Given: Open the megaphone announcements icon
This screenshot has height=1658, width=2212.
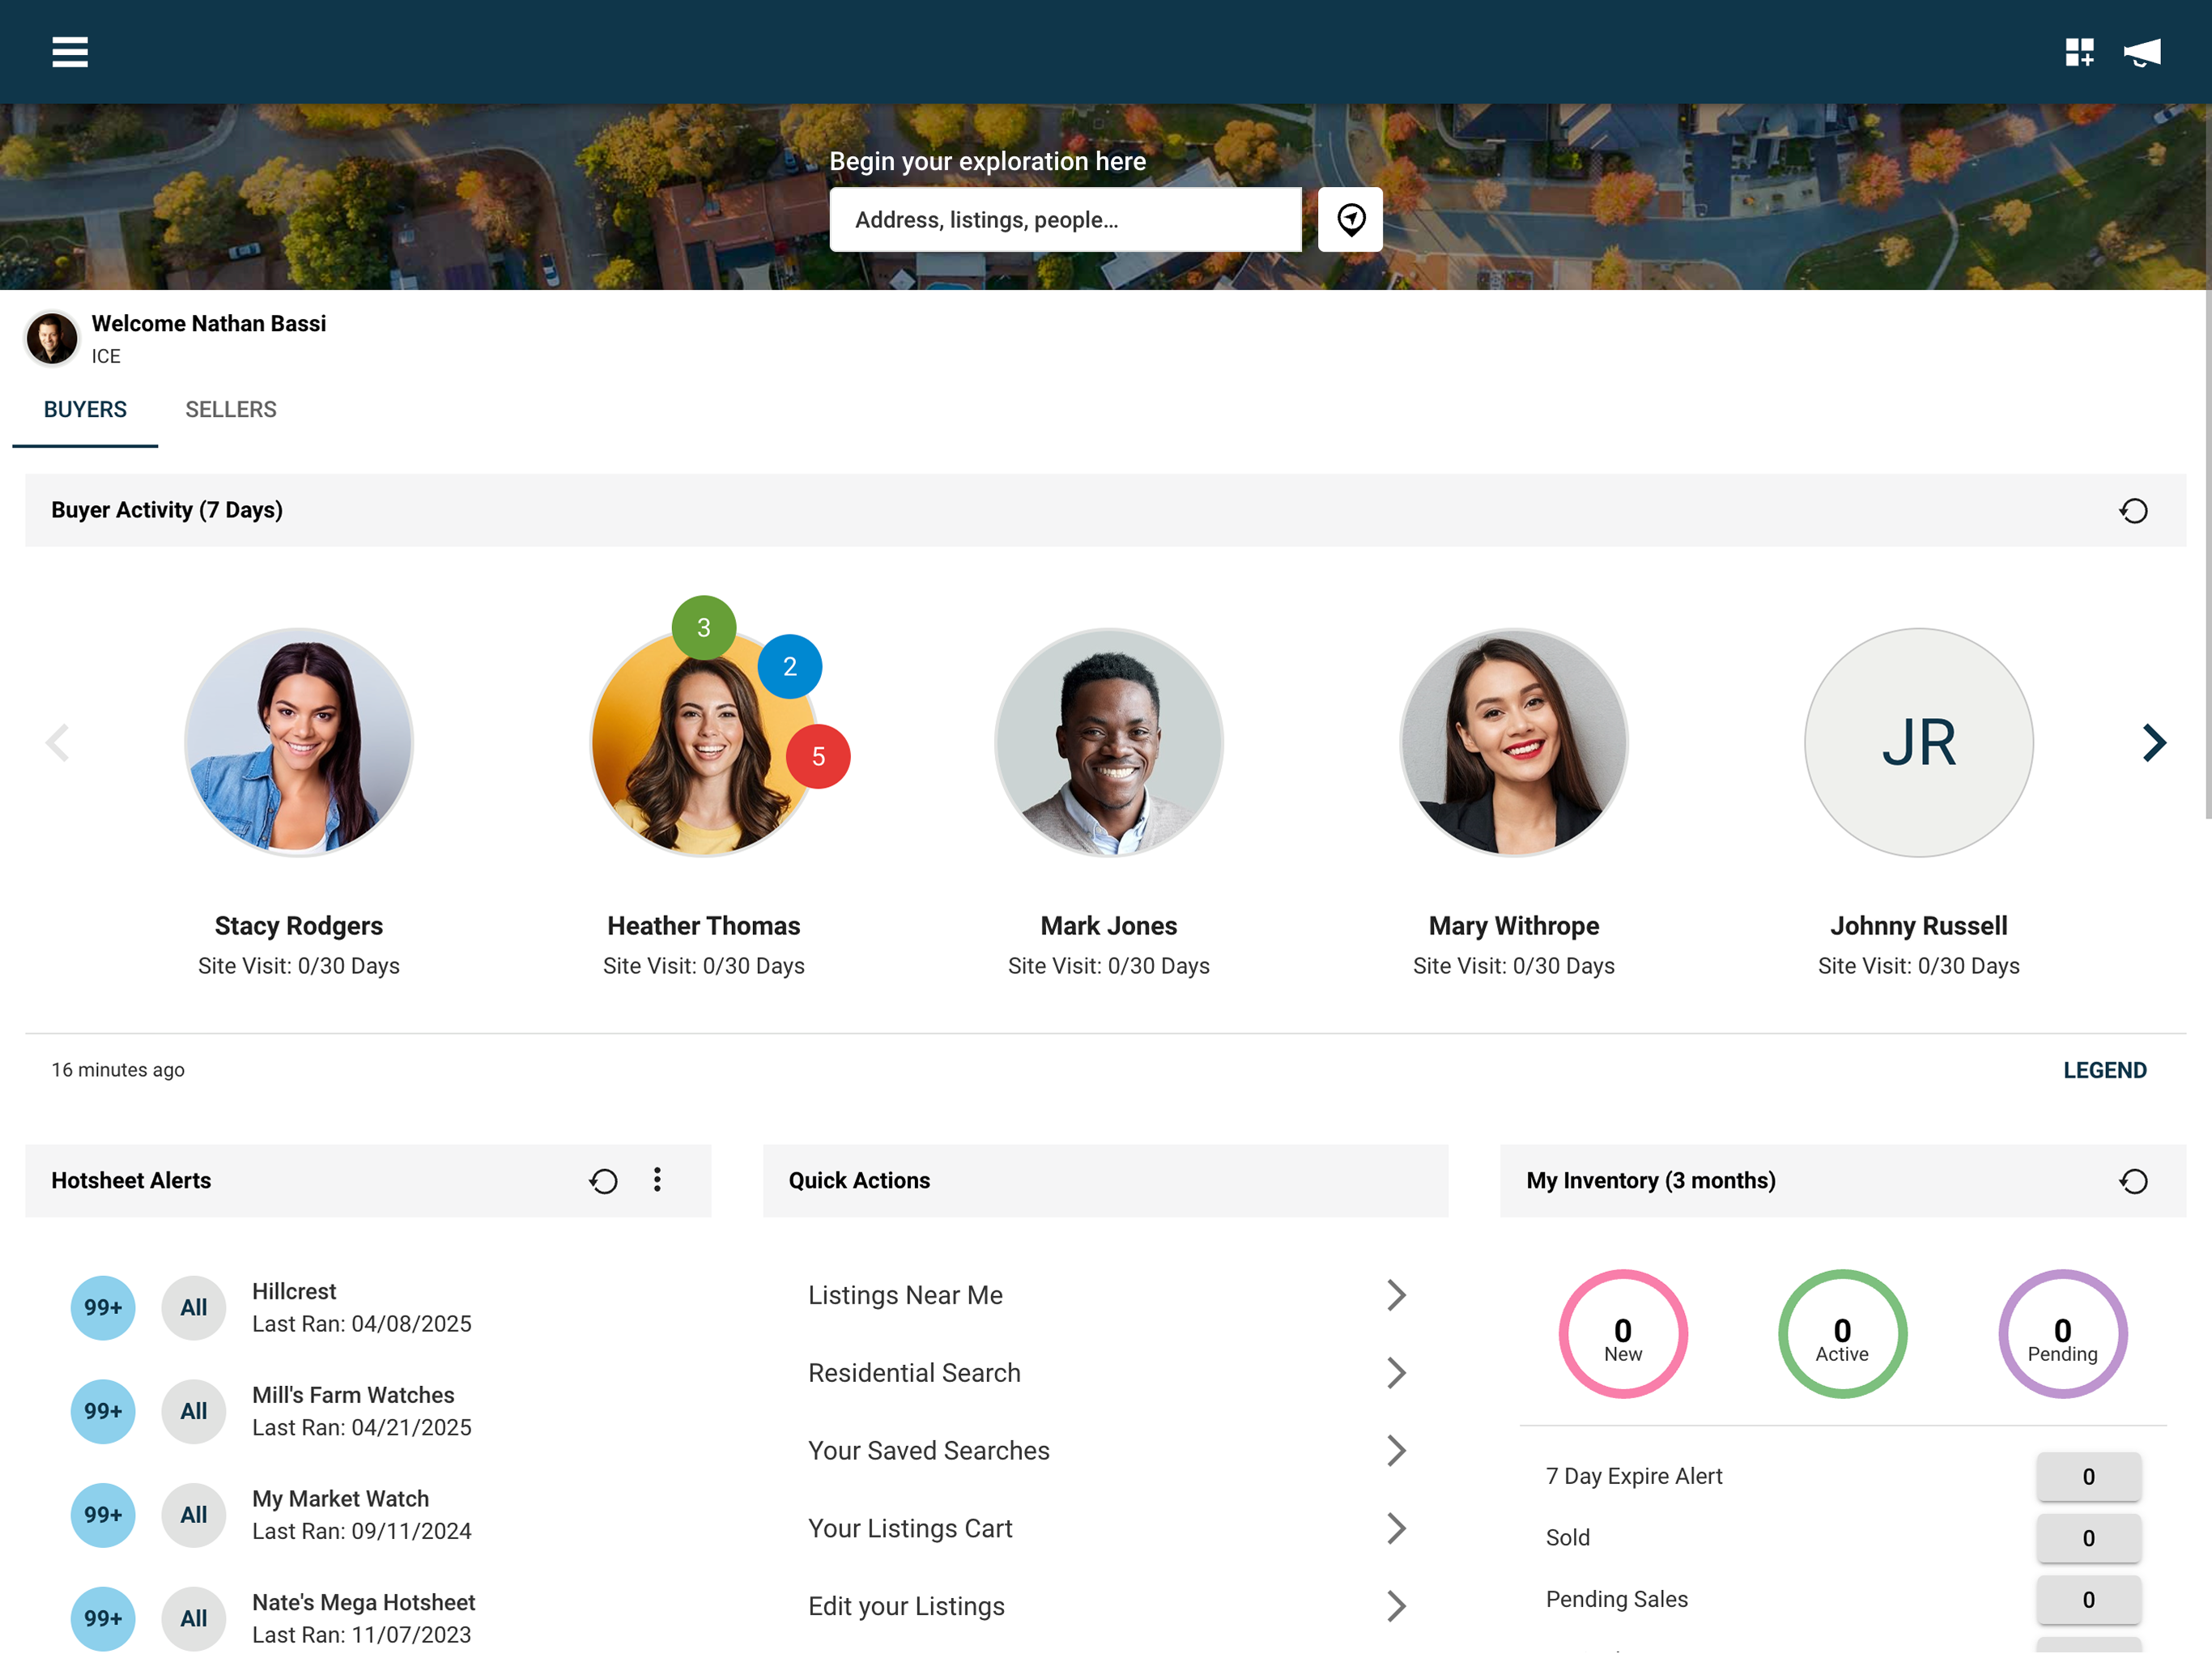Looking at the screenshot, I should (2142, 52).
